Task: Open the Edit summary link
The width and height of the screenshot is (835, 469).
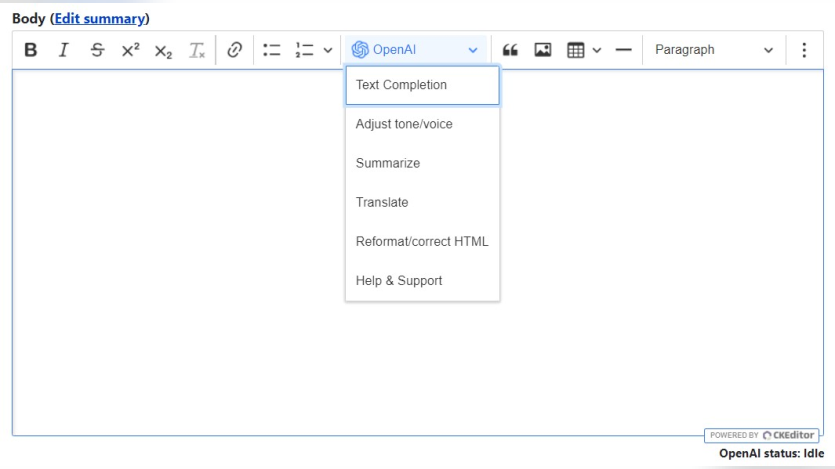Action: pos(100,19)
